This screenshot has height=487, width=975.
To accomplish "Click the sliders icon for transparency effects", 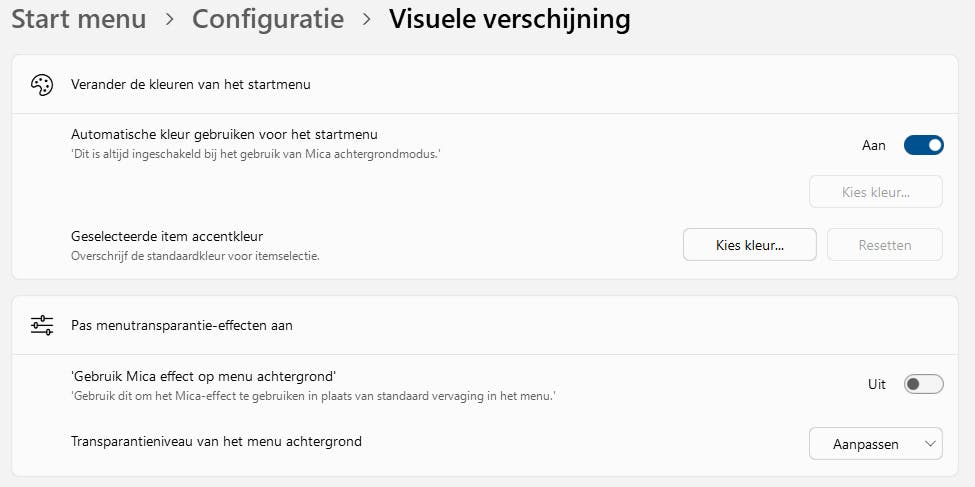I will (x=42, y=325).
